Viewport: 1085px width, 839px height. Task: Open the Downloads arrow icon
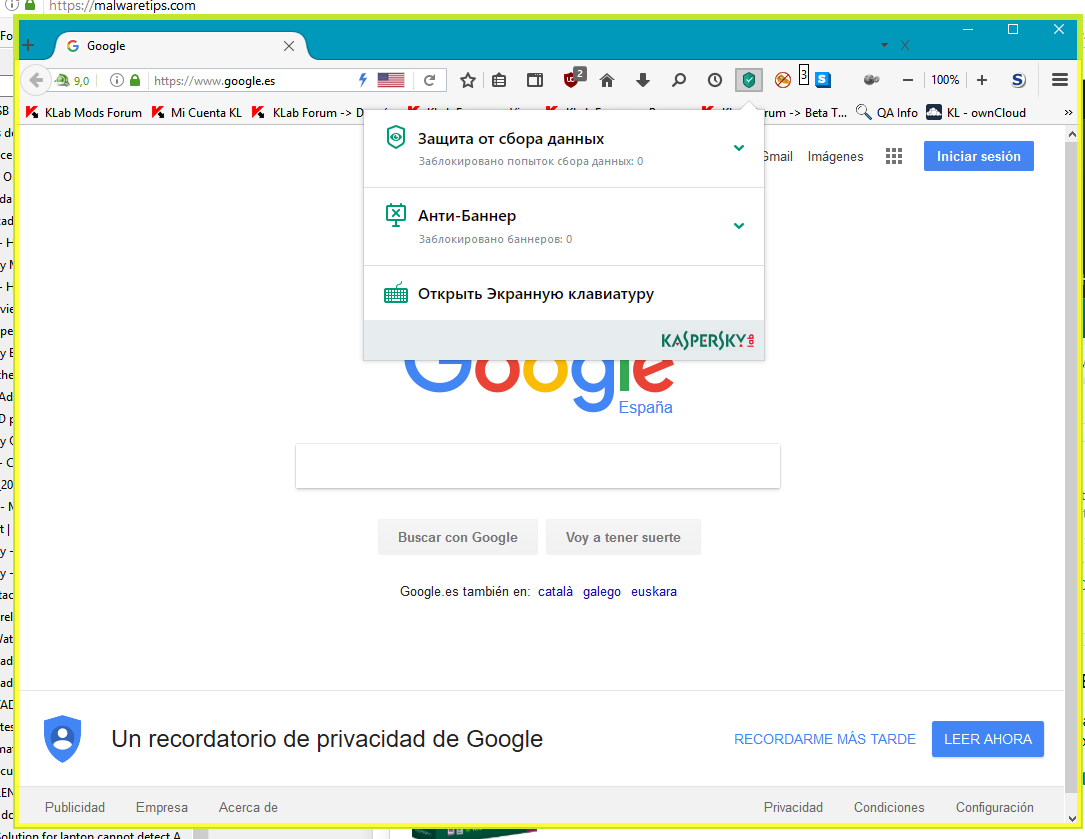click(x=643, y=80)
